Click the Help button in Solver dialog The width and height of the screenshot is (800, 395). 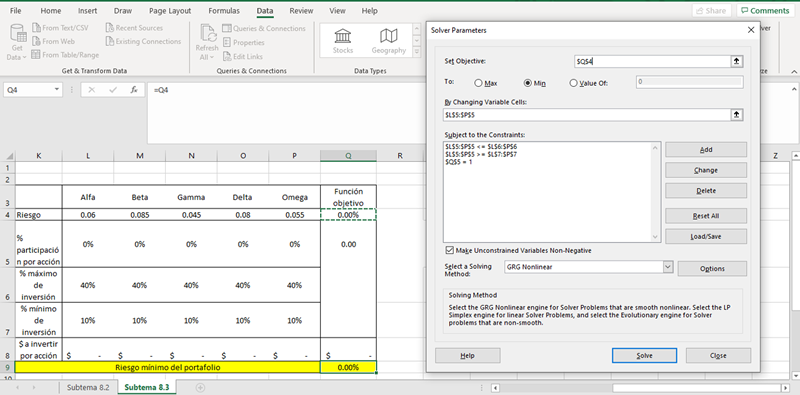point(467,355)
